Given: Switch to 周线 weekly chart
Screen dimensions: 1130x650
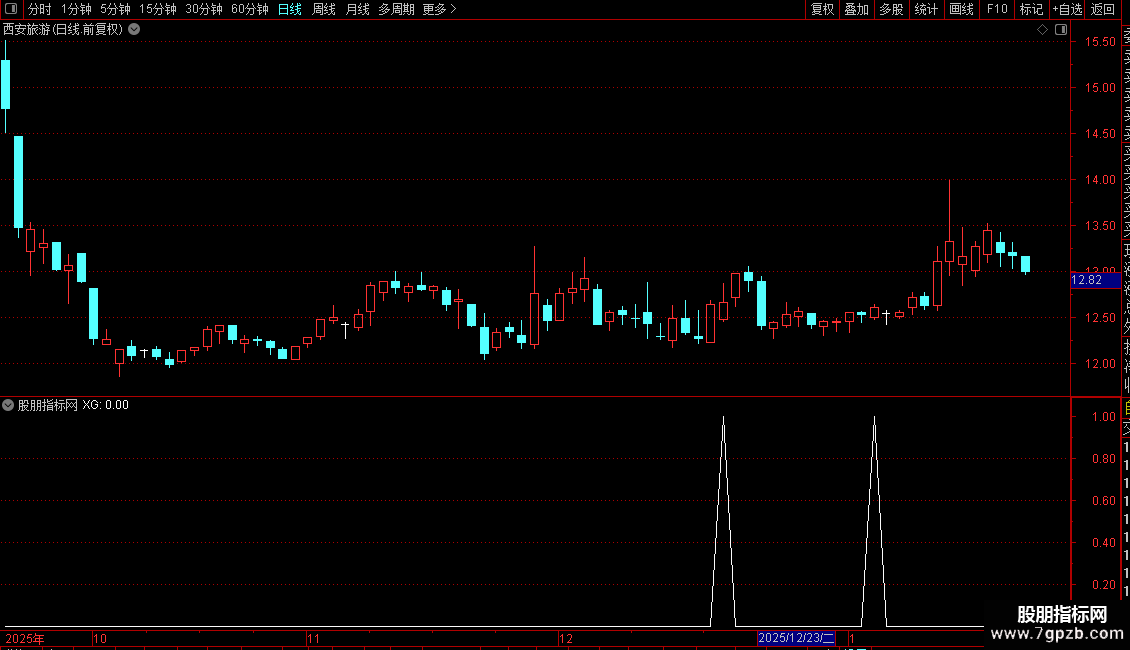Looking at the screenshot, I should coord(324,9).
